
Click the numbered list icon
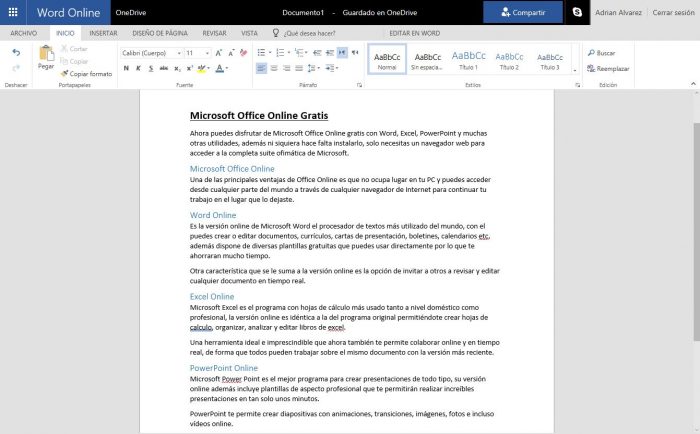(280, 53)
